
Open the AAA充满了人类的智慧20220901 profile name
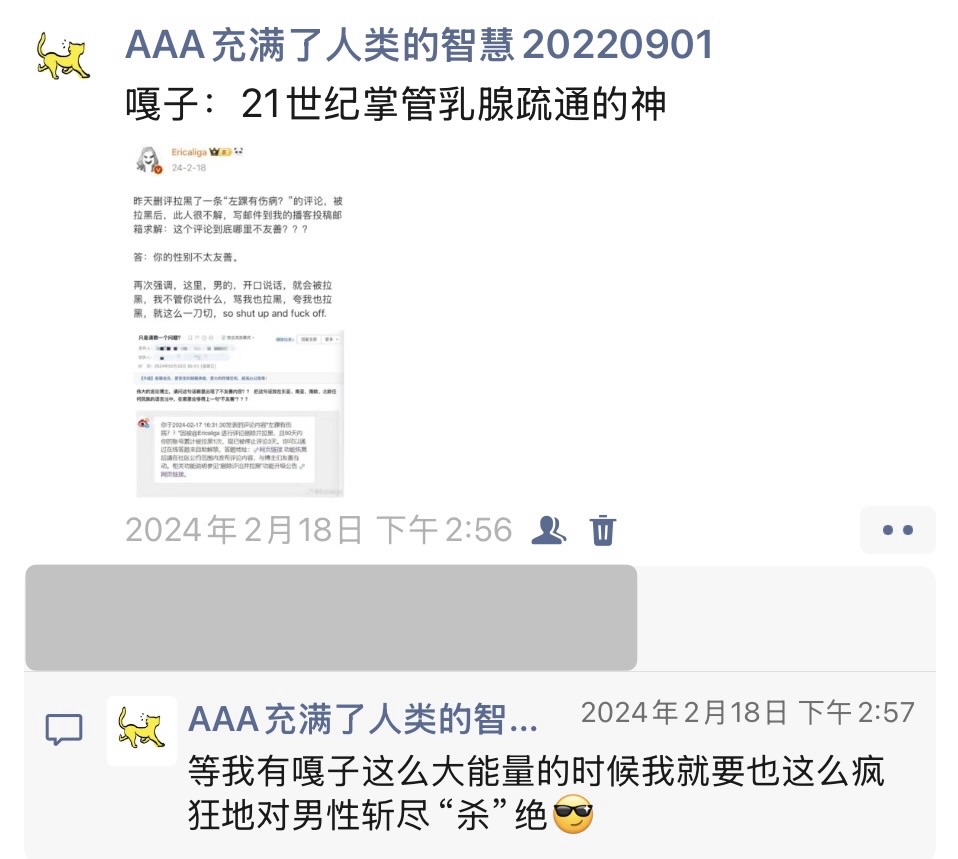[x=419, y=45]
